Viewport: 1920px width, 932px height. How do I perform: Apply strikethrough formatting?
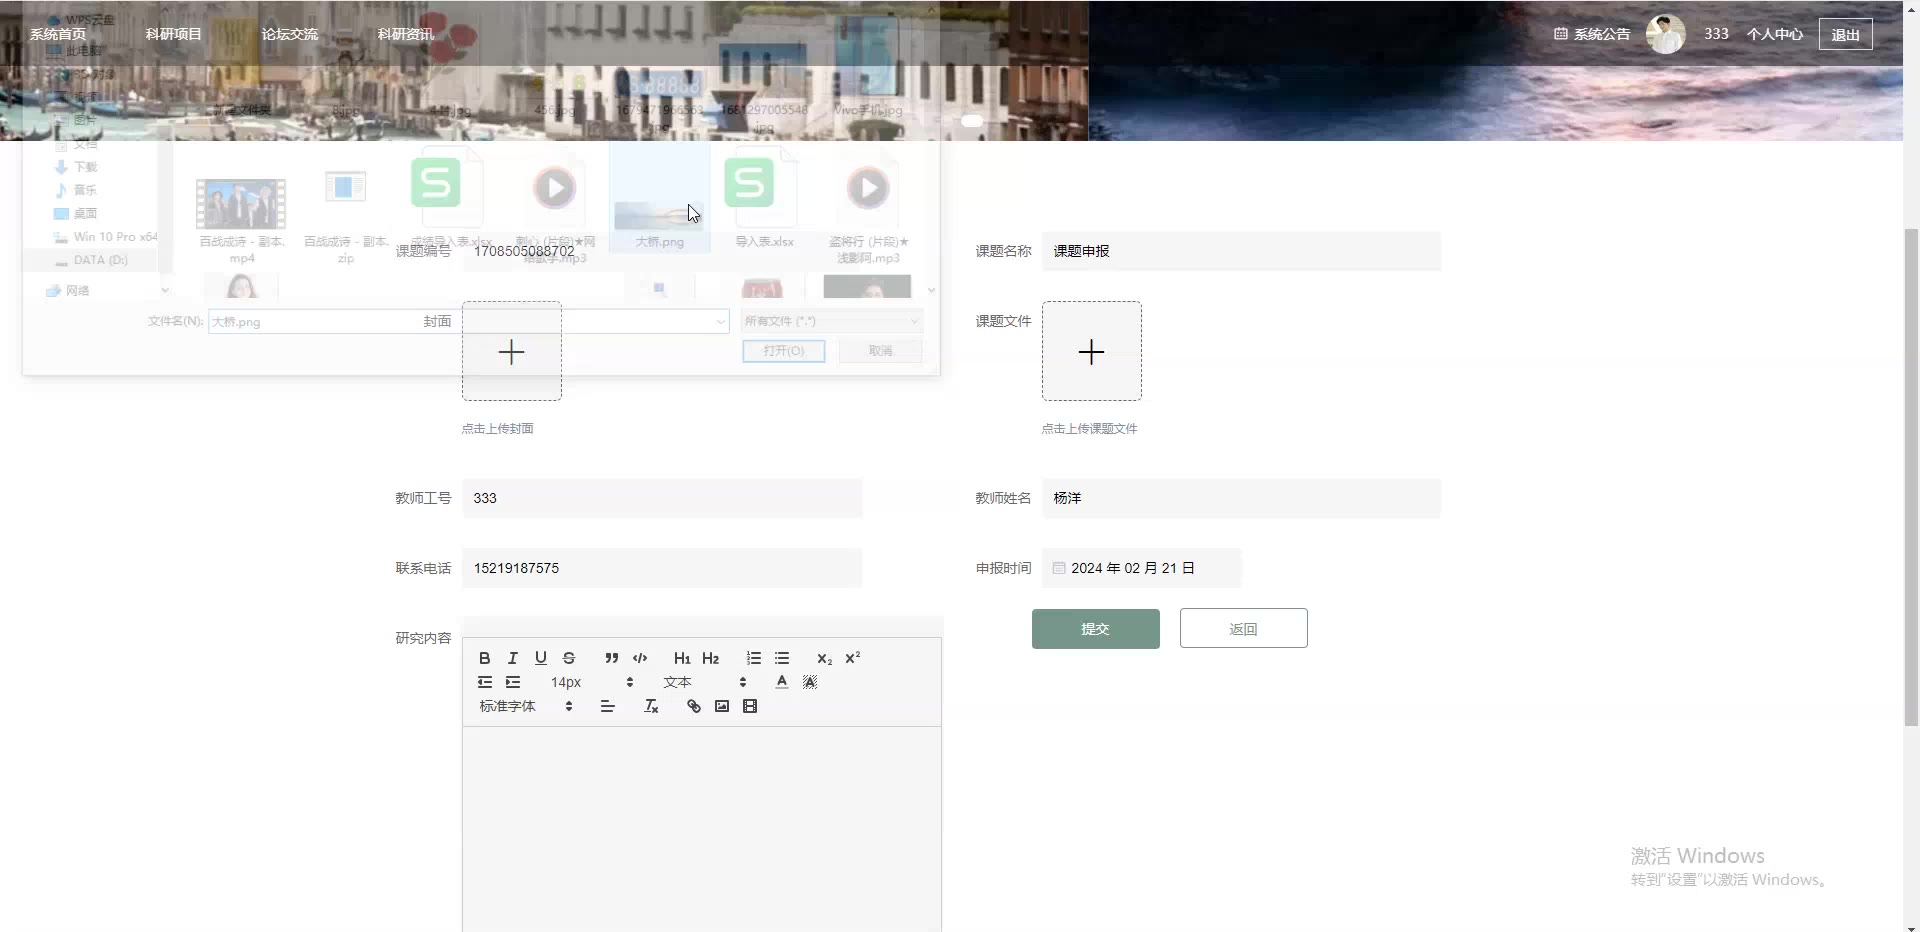pos(569,658)
